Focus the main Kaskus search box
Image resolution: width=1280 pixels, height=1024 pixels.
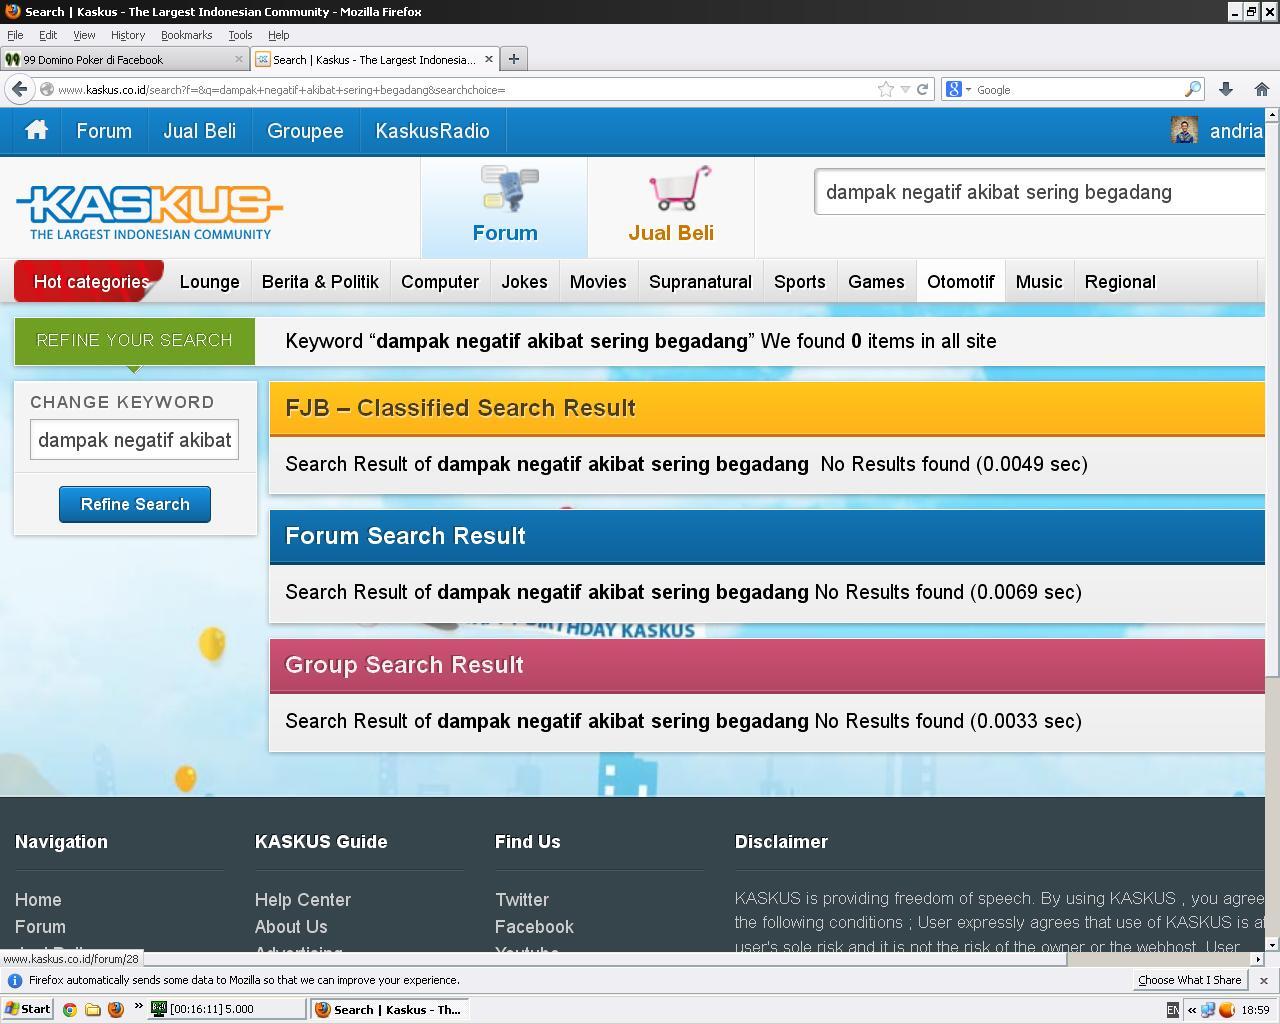(x=1040, y=192)
